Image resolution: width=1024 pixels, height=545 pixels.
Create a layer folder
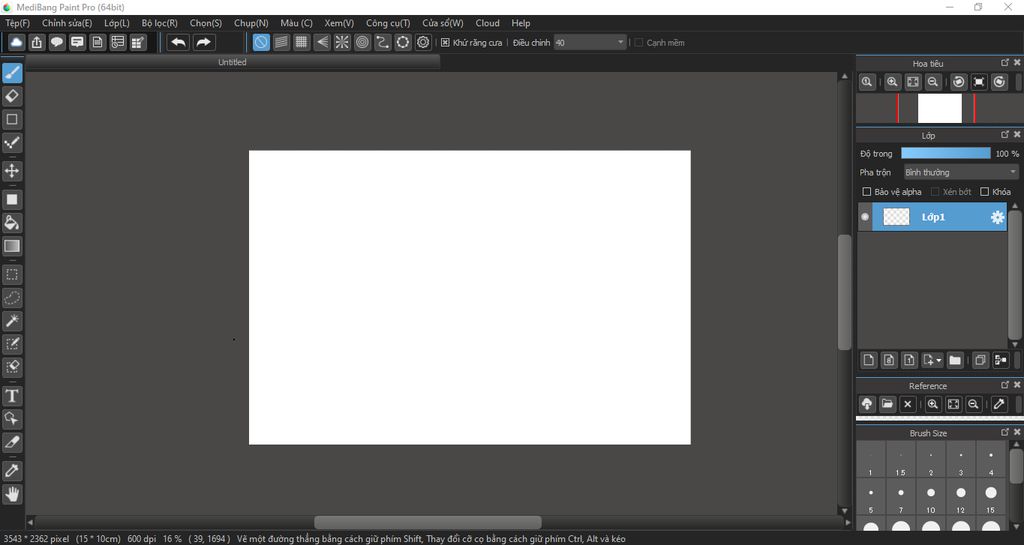(x=955, y=360)
